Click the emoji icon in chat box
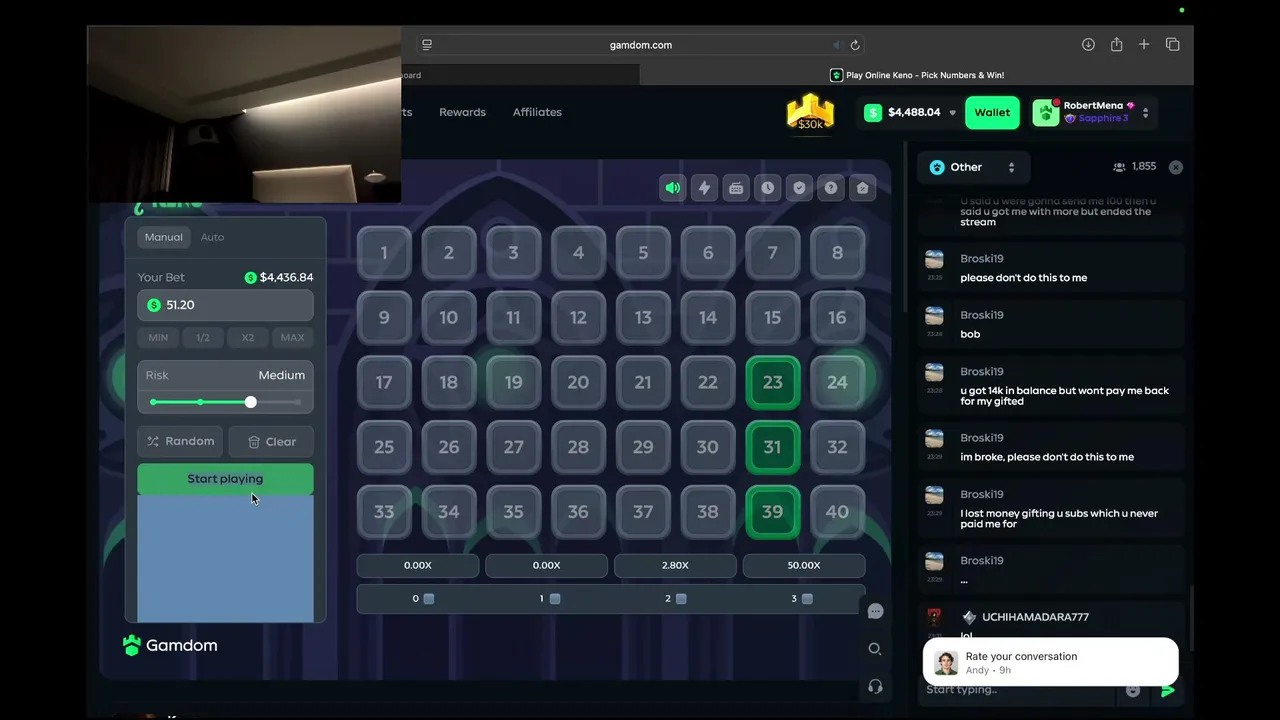 click(x=1133, y=690)
